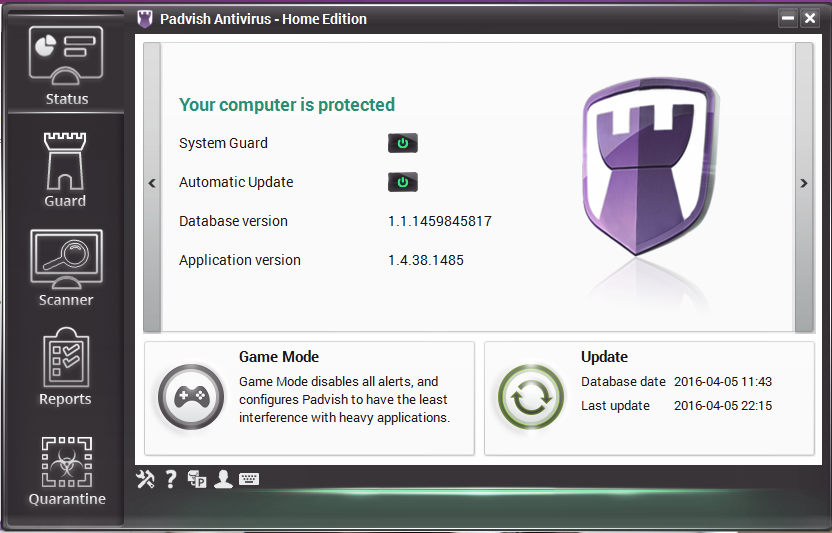Open the Quarantine biohazard section
The width and height of the screenshot is (832, 533).
pyautogui.click(x=67, y=462)
